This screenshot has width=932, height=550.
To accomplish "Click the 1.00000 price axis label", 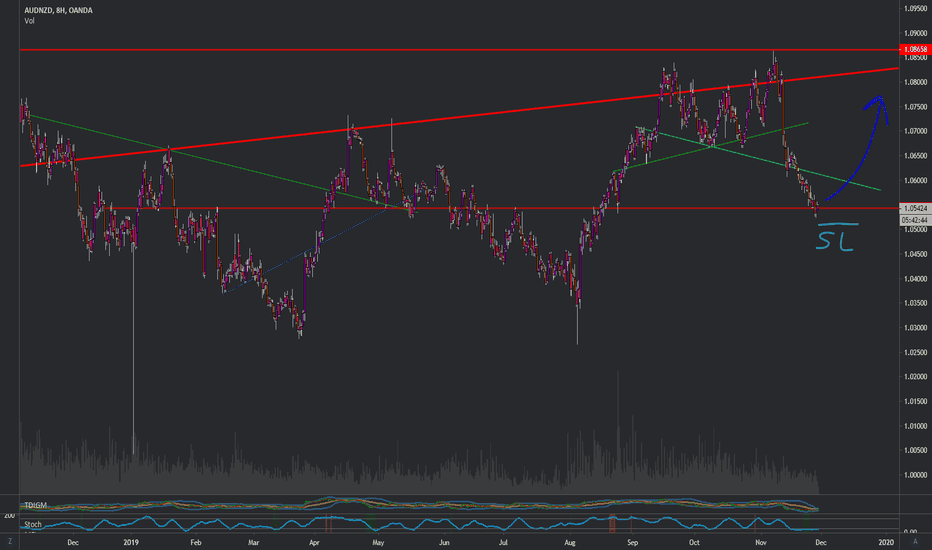I will click(x=912, y=475).
